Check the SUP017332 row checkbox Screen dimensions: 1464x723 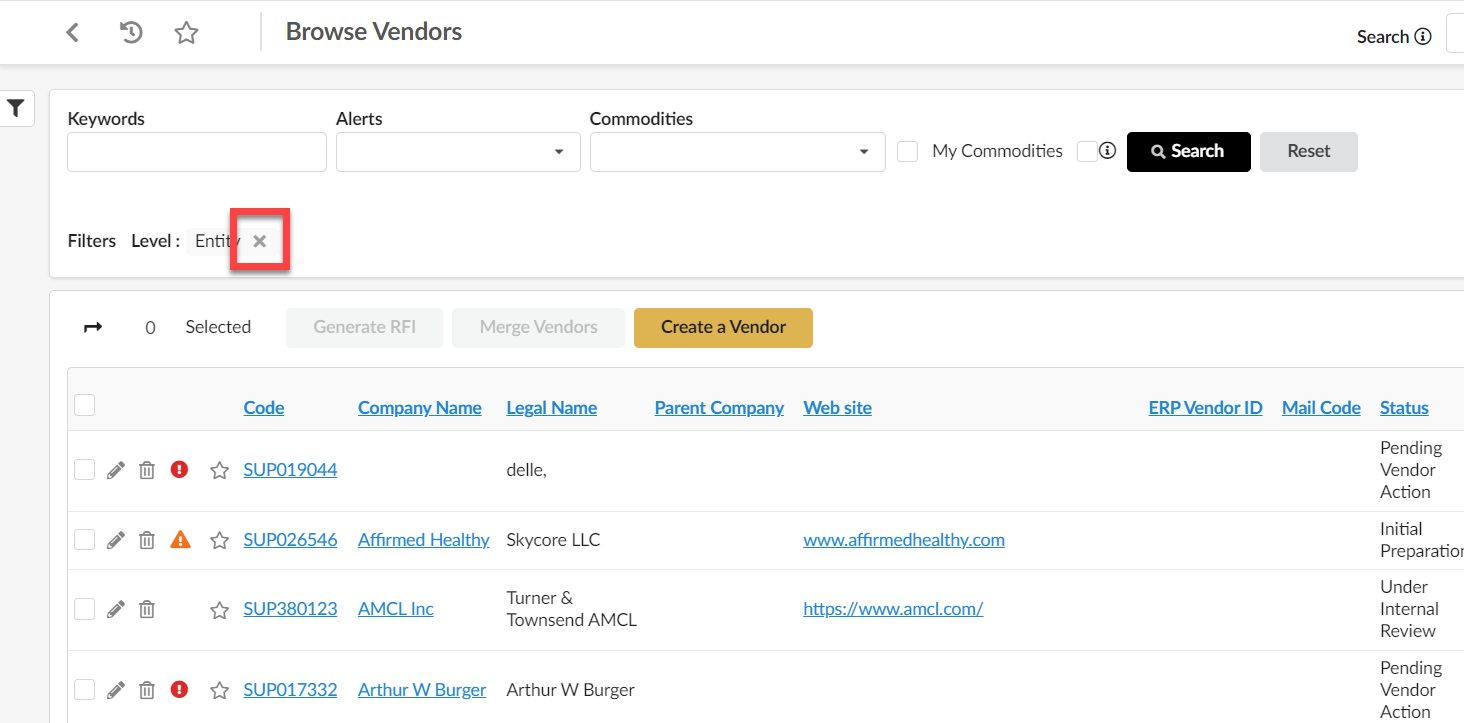point(85,690)
